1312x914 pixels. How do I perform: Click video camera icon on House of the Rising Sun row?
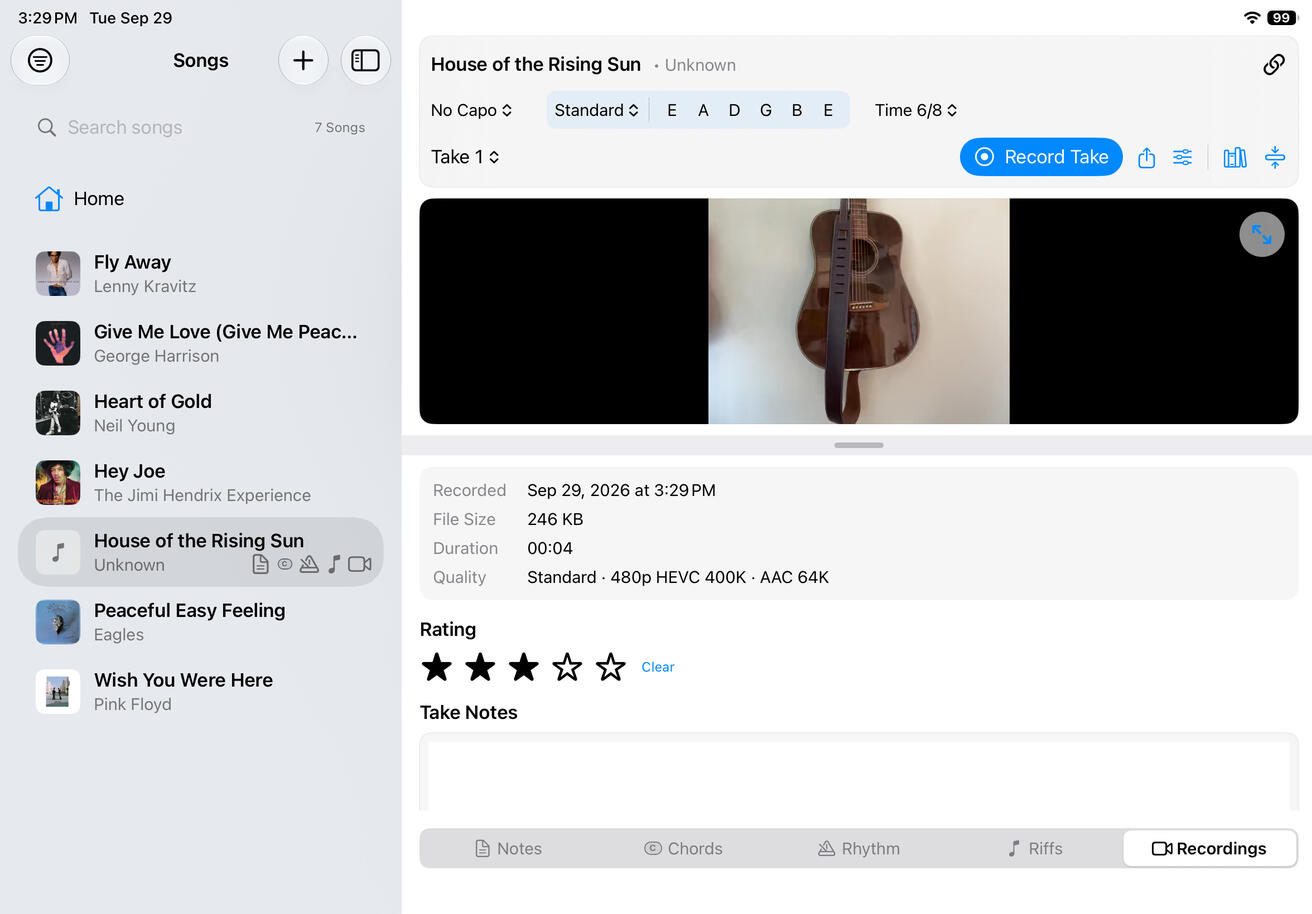359,564
